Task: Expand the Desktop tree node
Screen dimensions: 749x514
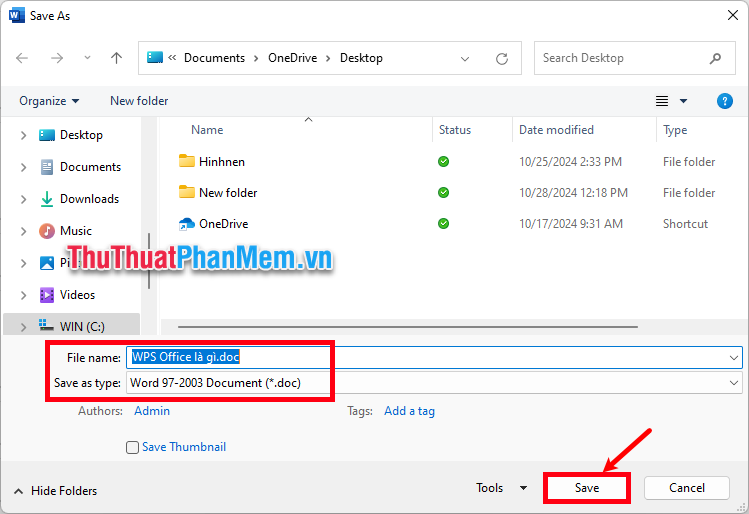Action: pos(23,136)
